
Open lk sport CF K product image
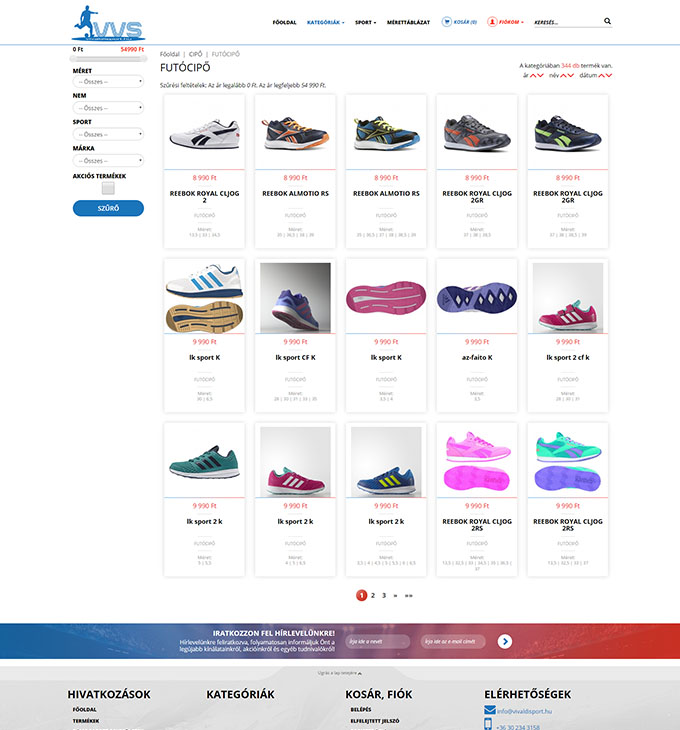tap(295, 297)
